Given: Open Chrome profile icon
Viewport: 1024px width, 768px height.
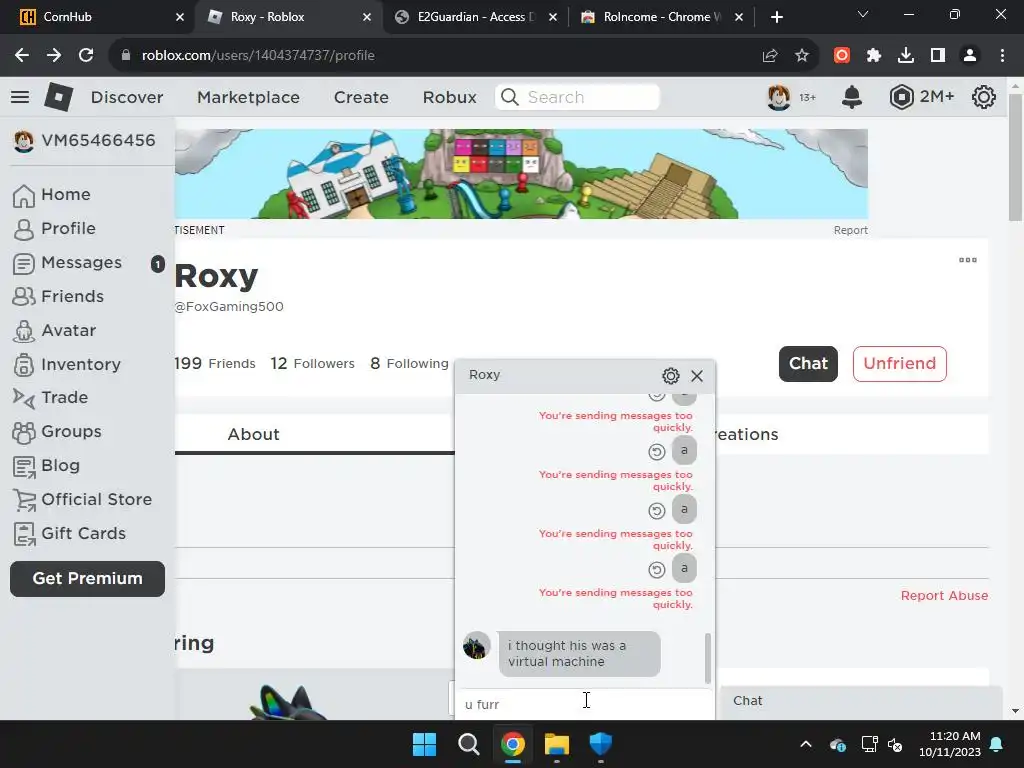Looking at the screenshot, I should (970, 56).
